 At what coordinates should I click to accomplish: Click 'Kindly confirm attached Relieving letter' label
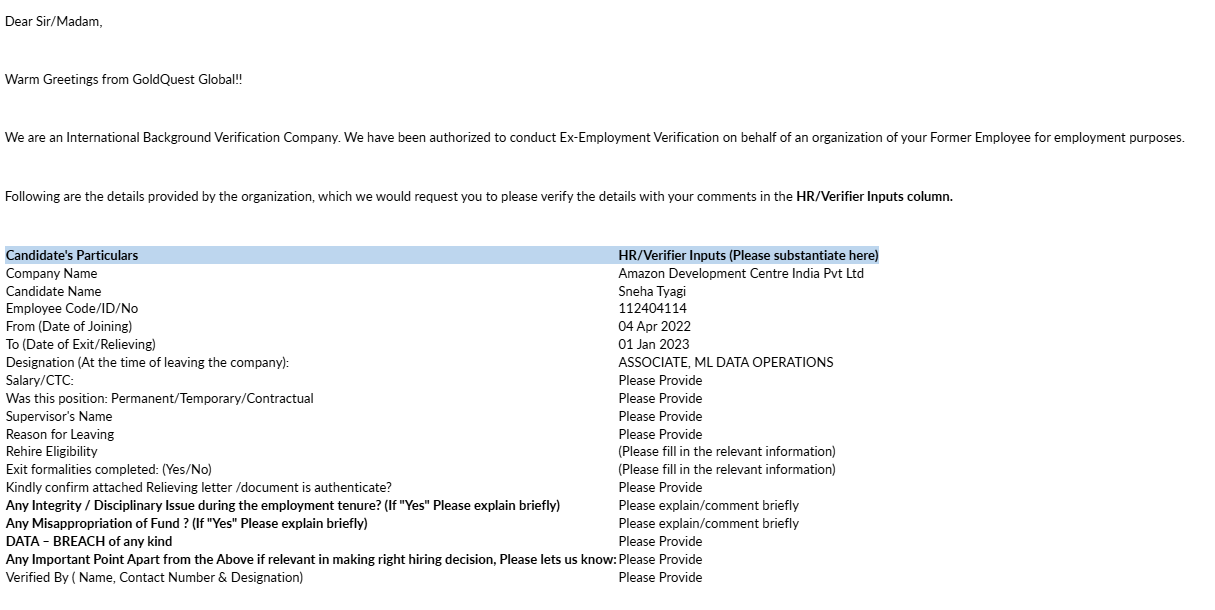click(x=199, y=488)
